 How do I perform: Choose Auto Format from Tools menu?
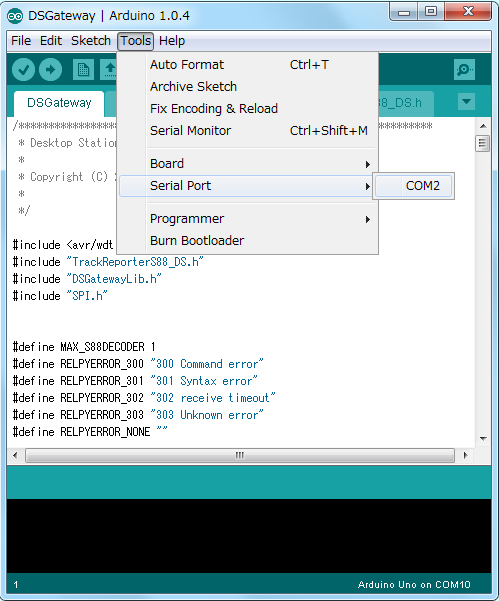[249, 65]
